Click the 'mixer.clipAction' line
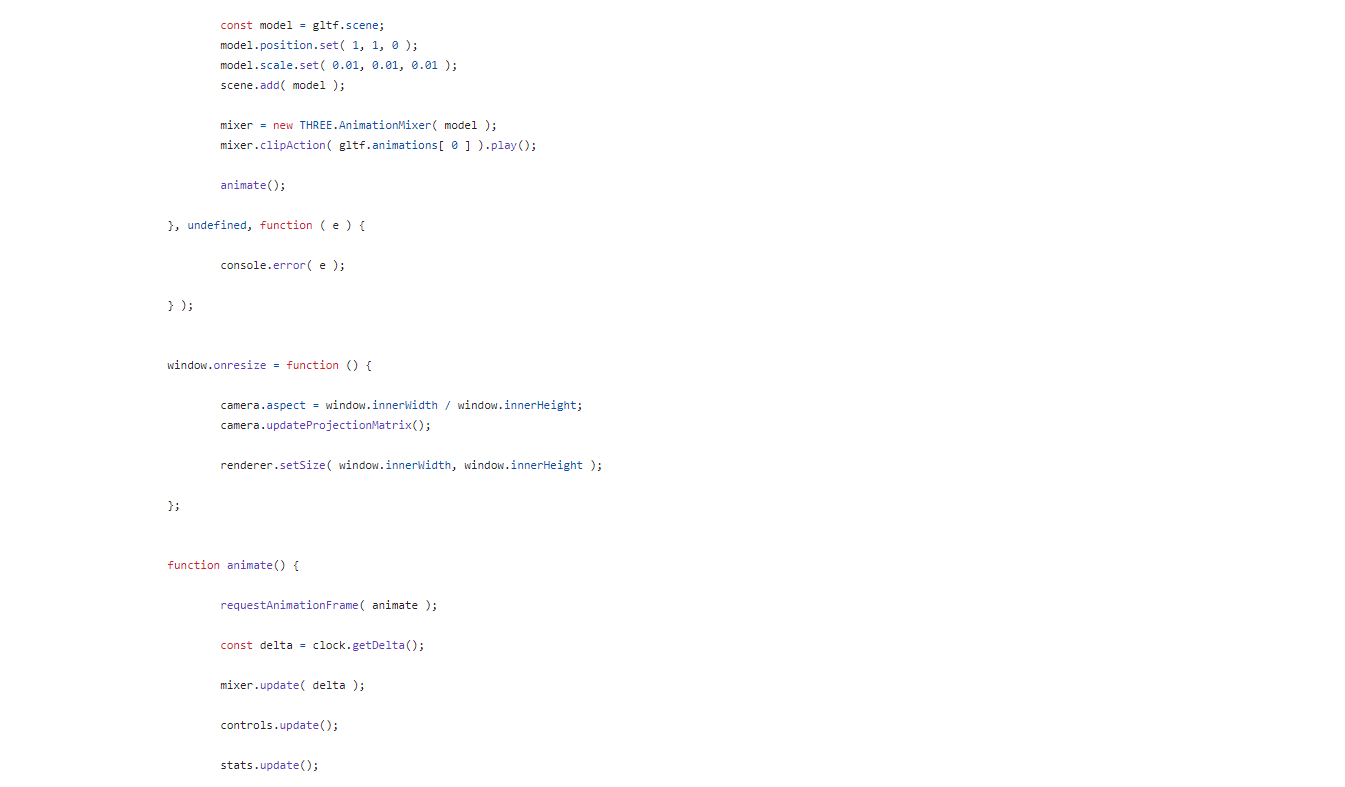The height and width of the screenshot is (787, 1345). click(378, 145)
